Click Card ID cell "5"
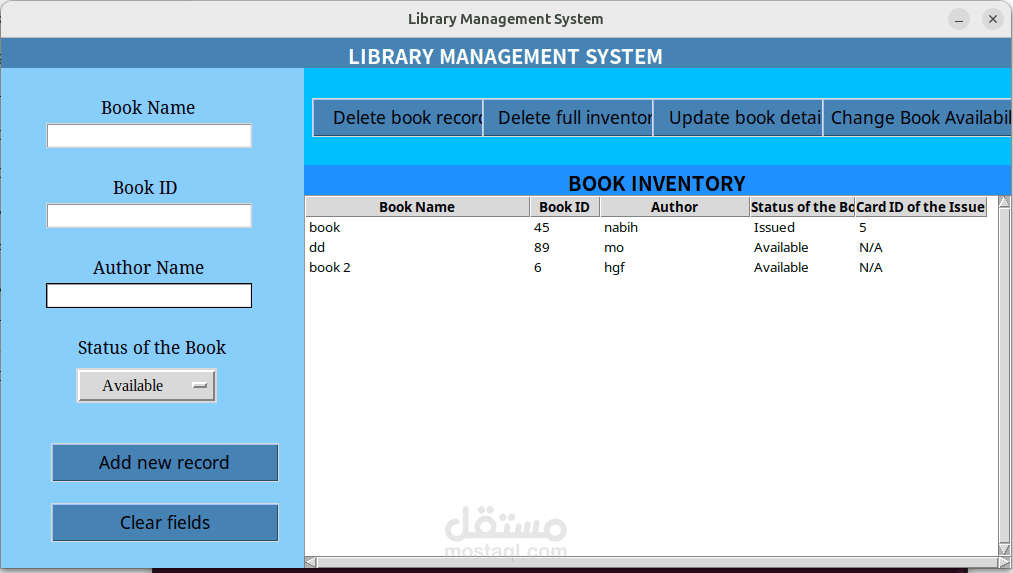Viewport: 1013px width, 573px height. click(862, 227)
